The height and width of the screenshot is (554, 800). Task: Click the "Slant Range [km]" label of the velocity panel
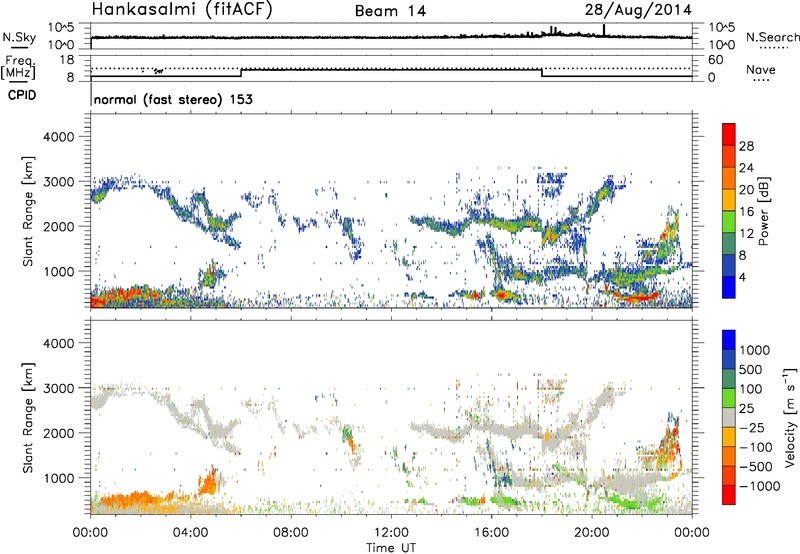[29, 417]
